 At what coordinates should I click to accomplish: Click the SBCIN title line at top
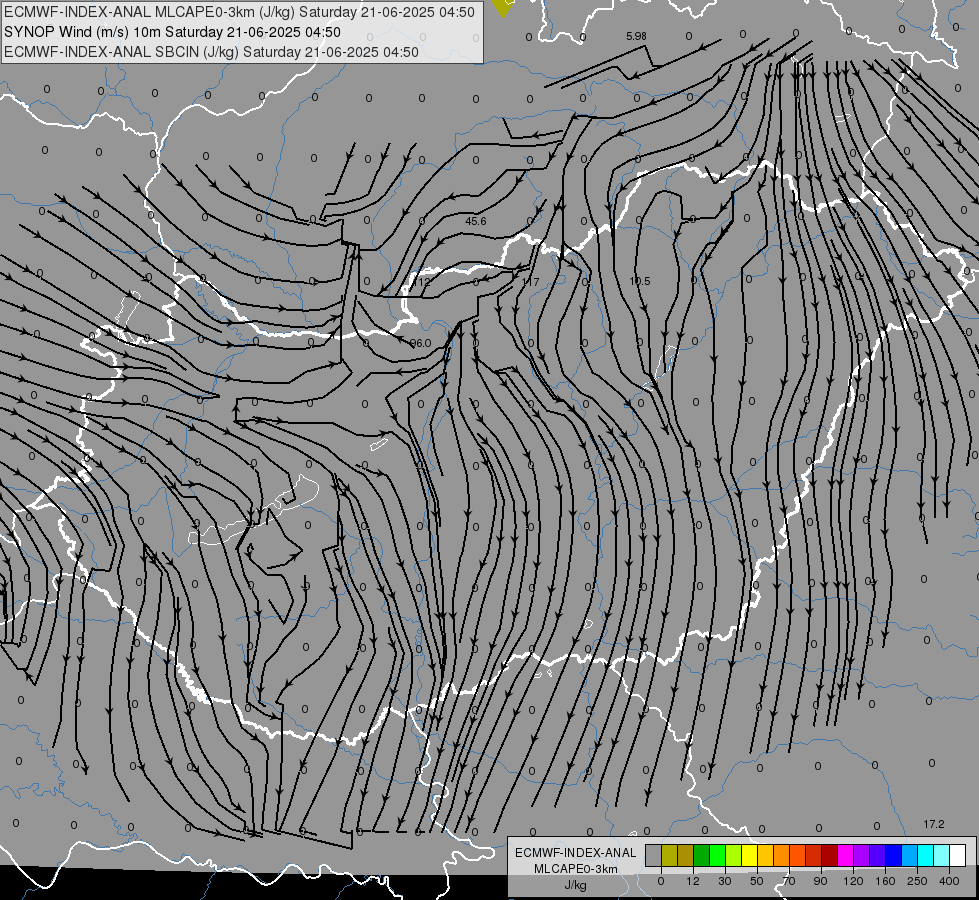pos(211,52)
